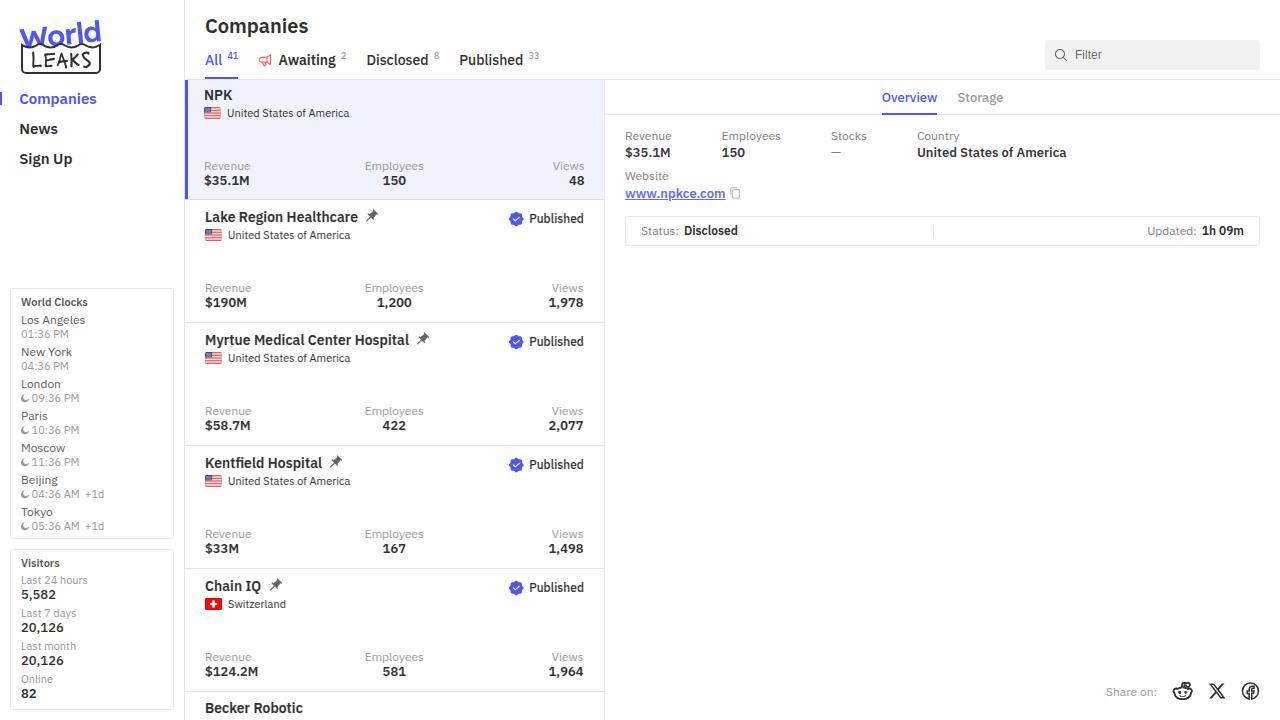The image size is (1280, 720).
Task: Click Published badge on Kentfield Hospital
Action: coord(546,465)
